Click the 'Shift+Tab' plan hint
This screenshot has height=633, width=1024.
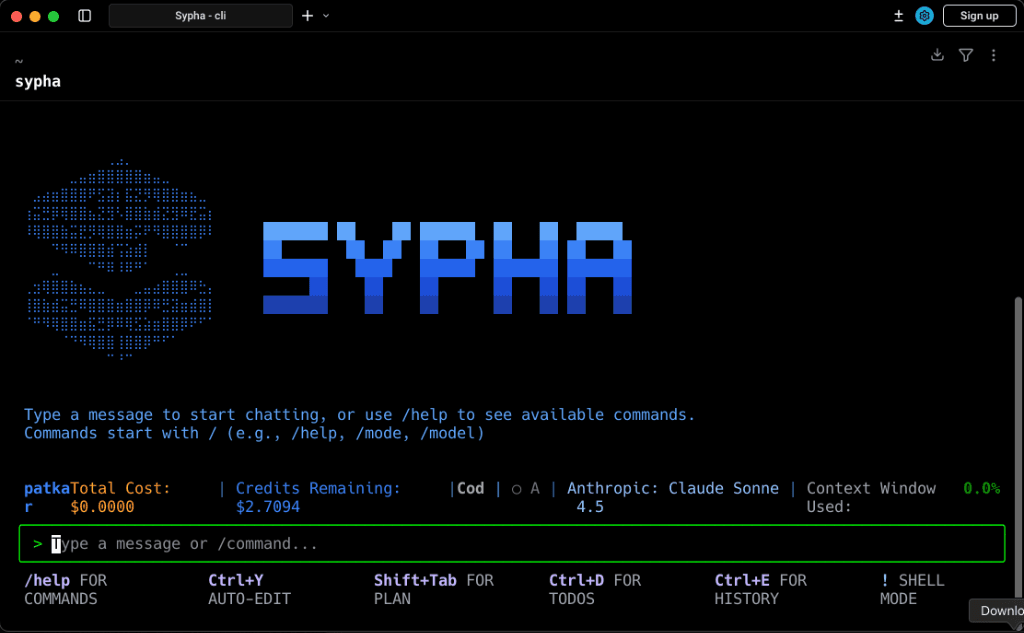point(415,580)
